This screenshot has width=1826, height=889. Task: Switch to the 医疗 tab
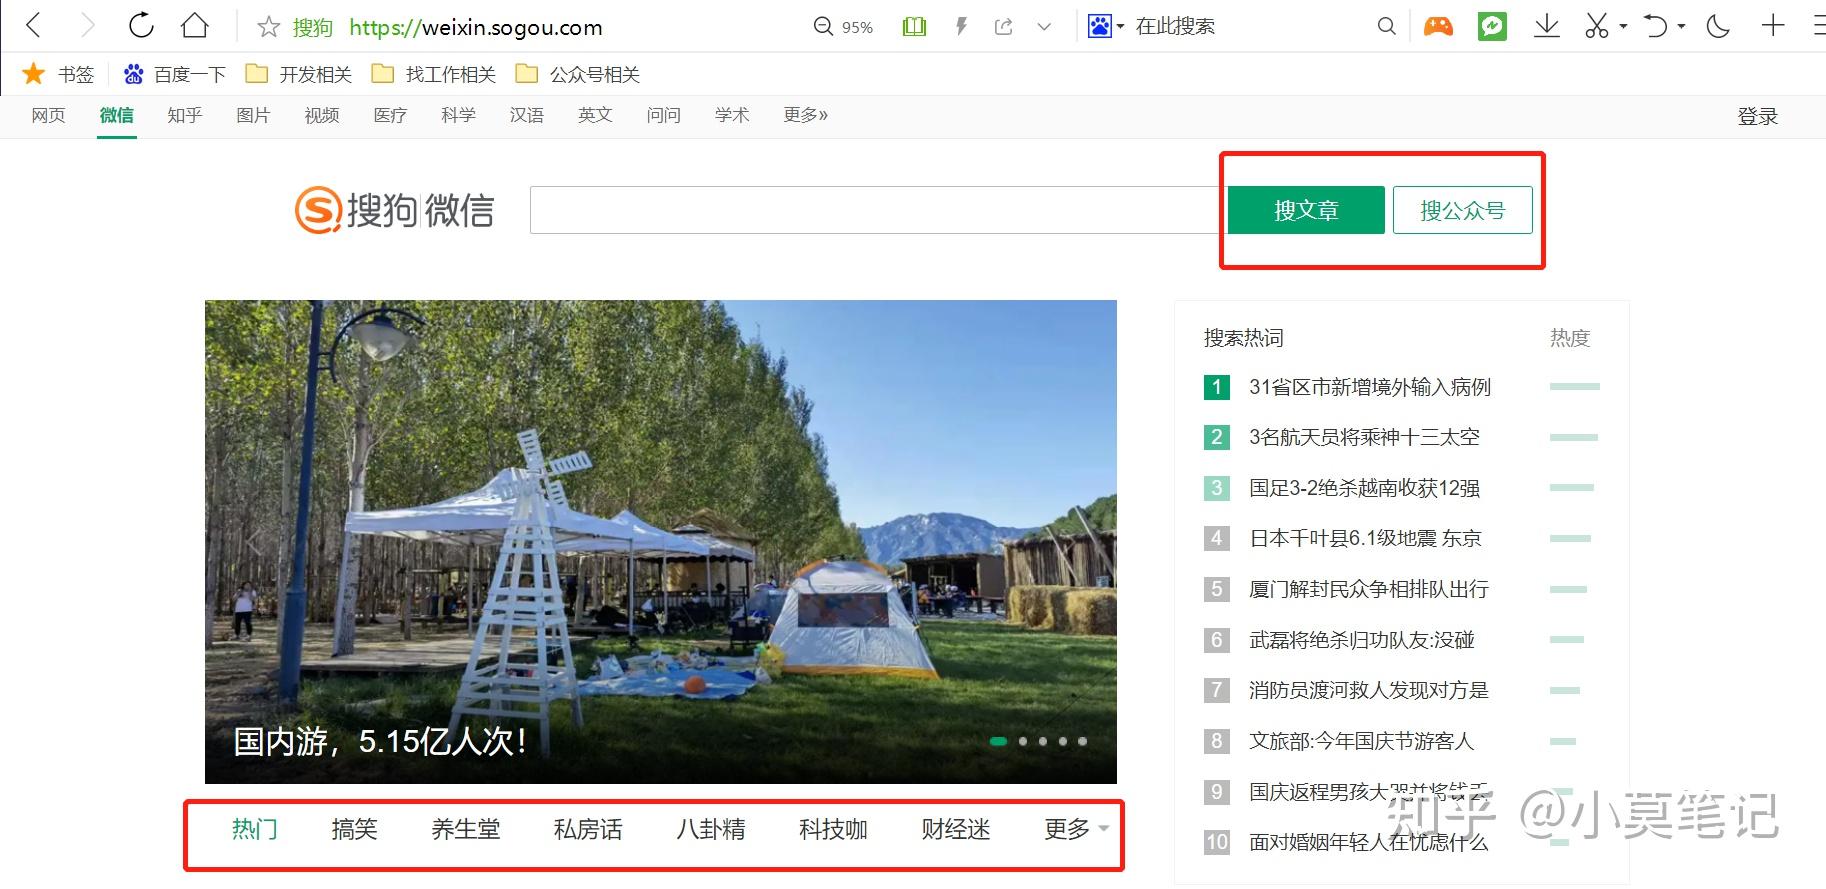pos(390,116)
